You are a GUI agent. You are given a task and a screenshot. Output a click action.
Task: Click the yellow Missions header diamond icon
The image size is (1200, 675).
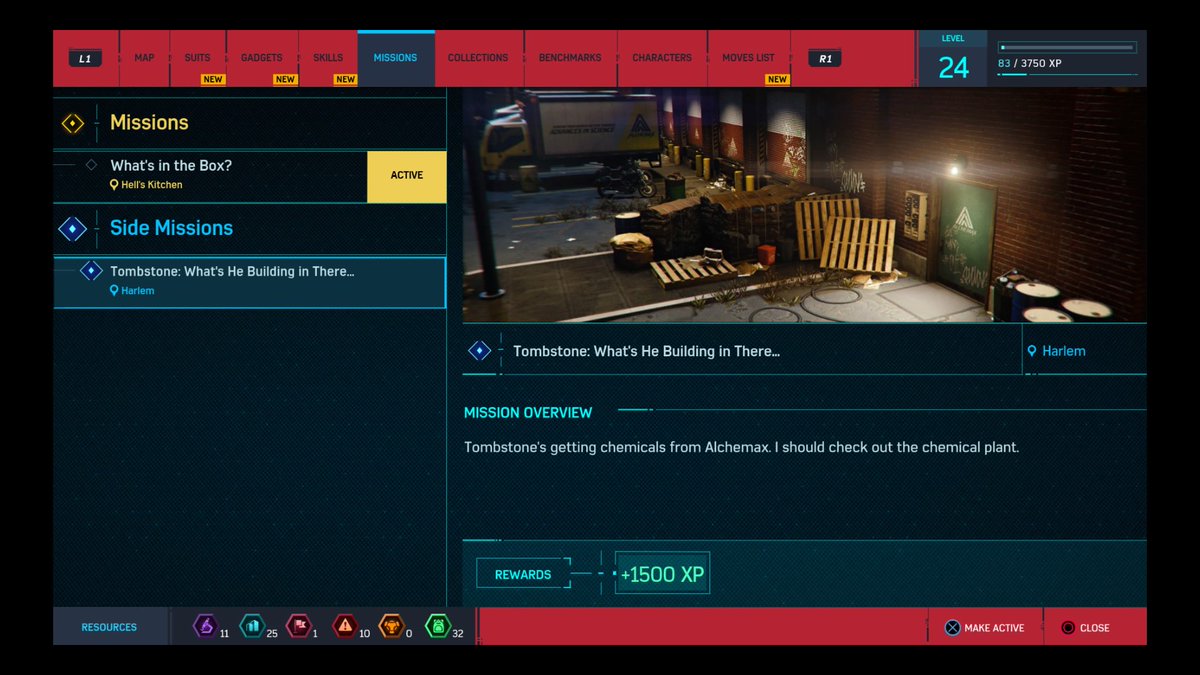point(73,123)
